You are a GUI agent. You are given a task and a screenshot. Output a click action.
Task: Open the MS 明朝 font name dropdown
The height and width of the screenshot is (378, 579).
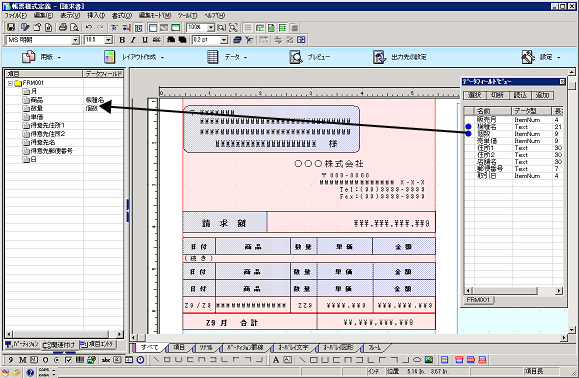pyautogui.click(x=75, y=40)
